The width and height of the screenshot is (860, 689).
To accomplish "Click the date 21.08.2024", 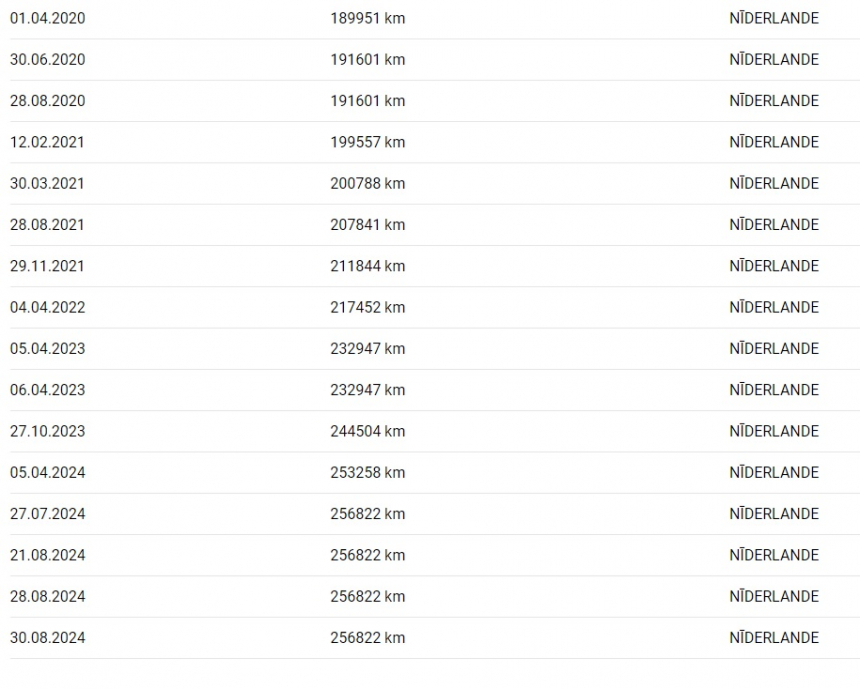I will pyautogui.click(x=47, y=555).
